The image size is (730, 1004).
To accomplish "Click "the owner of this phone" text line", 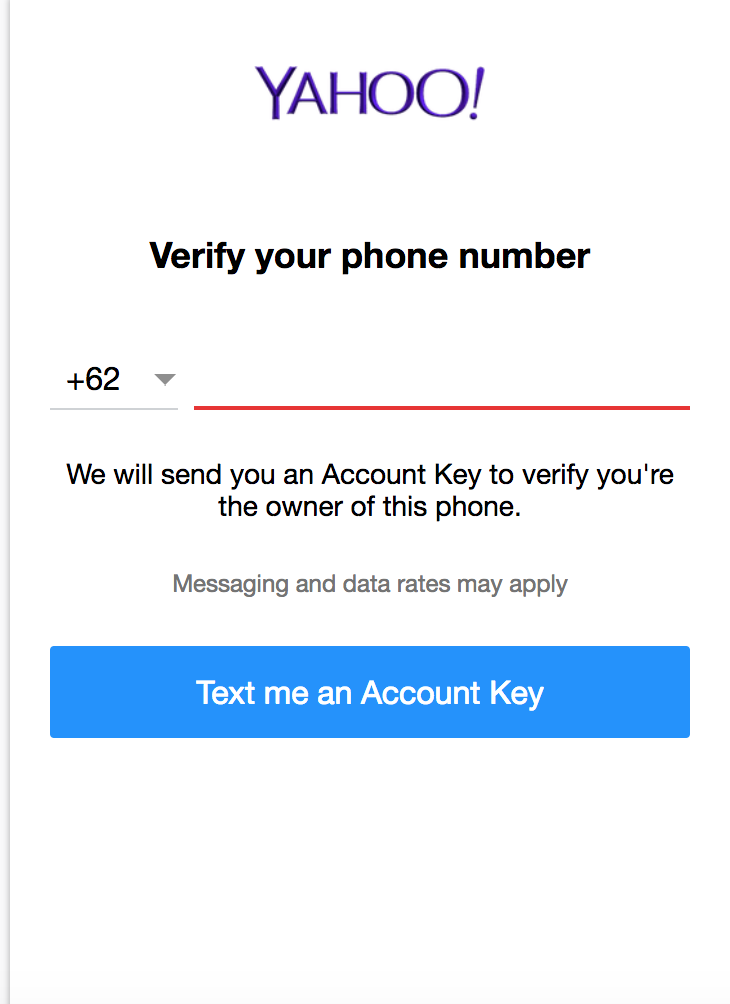I will point(369,506).
